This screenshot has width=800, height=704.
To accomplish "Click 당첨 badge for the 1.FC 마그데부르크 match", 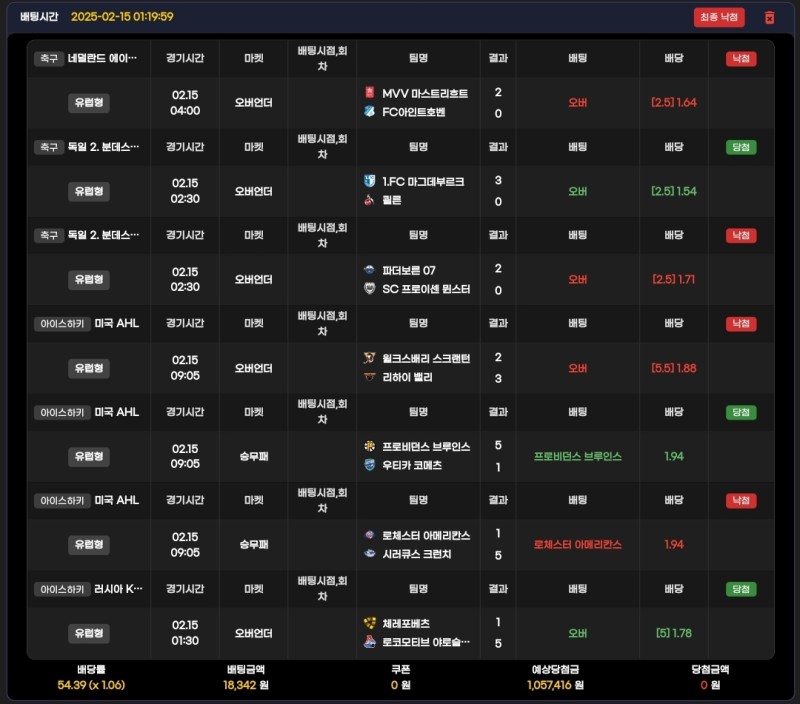I will (740, 147).
